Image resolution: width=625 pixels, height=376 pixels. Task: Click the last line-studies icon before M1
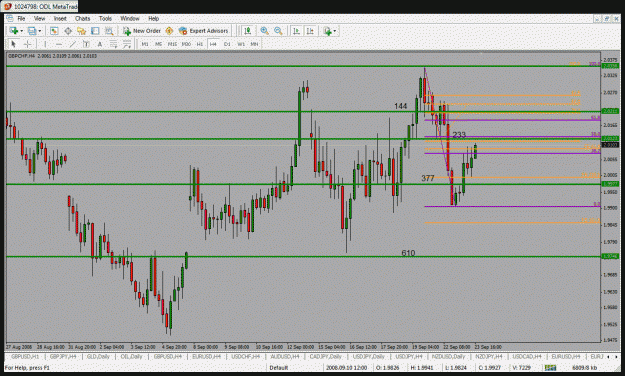pos(127,44)
